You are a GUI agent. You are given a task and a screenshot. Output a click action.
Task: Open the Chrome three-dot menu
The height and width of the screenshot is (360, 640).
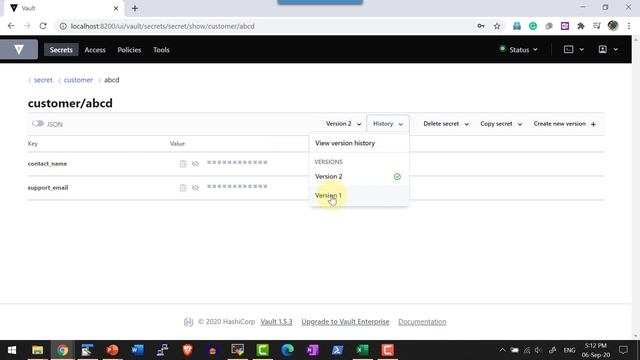pos(629,26)
